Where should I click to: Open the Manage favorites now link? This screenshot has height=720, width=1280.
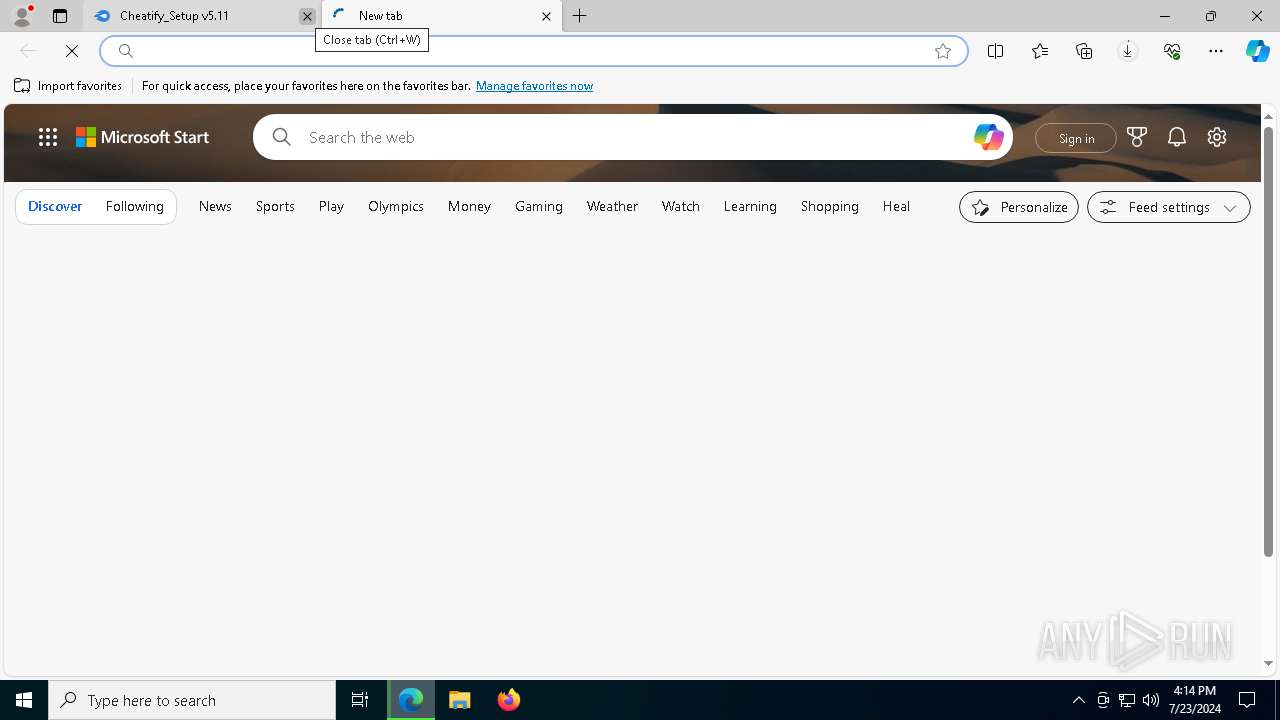click(534, 86)
